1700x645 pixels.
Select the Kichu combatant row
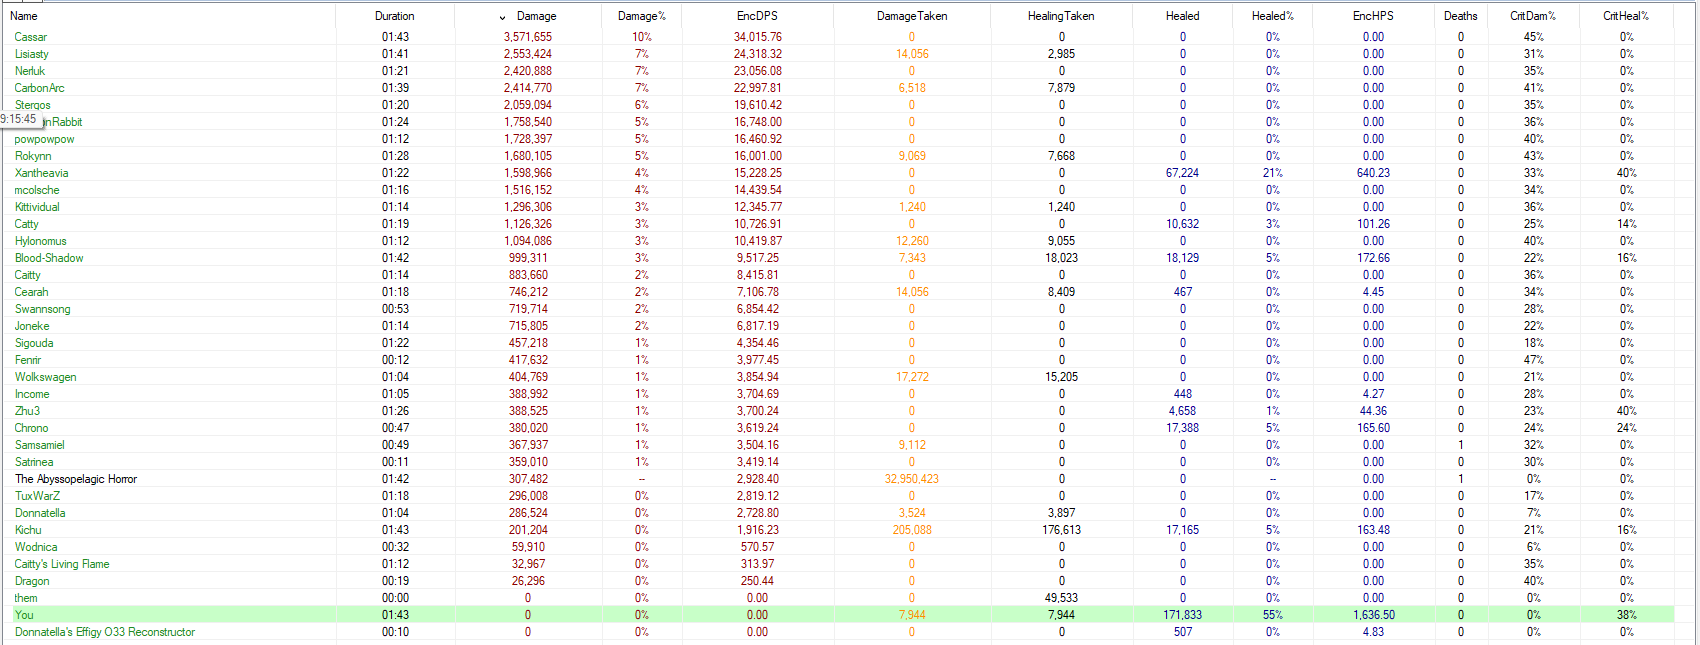pyautogui.click(x=28, y=530)
